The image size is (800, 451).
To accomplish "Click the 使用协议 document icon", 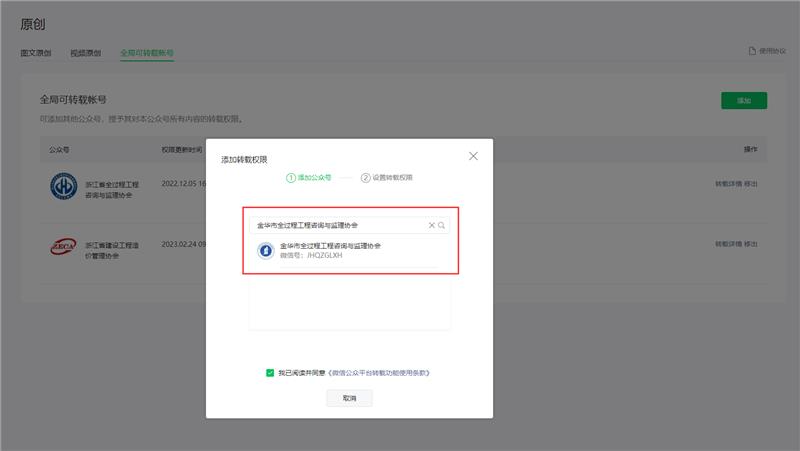I will point(752,51).
